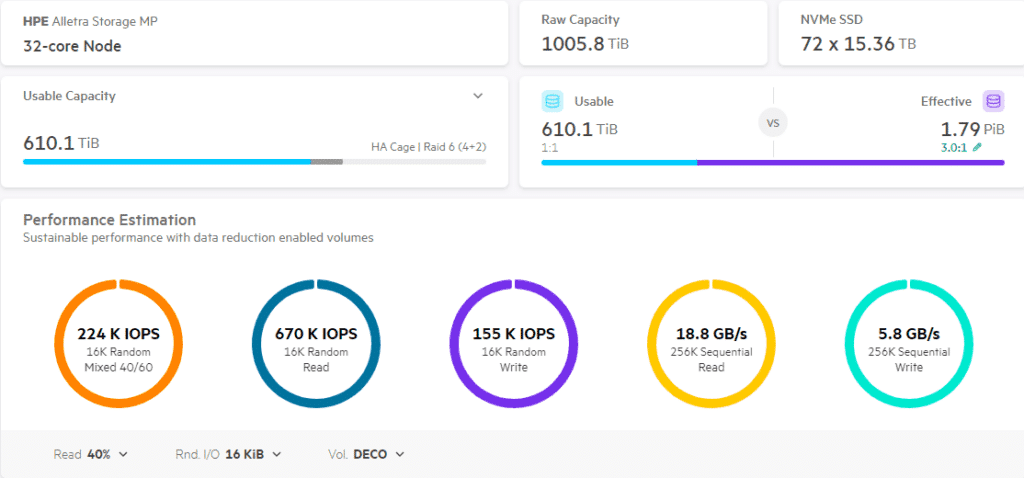
Task: Click the vs circle badge
Action: pyautogui.click(x=773, y=123)
